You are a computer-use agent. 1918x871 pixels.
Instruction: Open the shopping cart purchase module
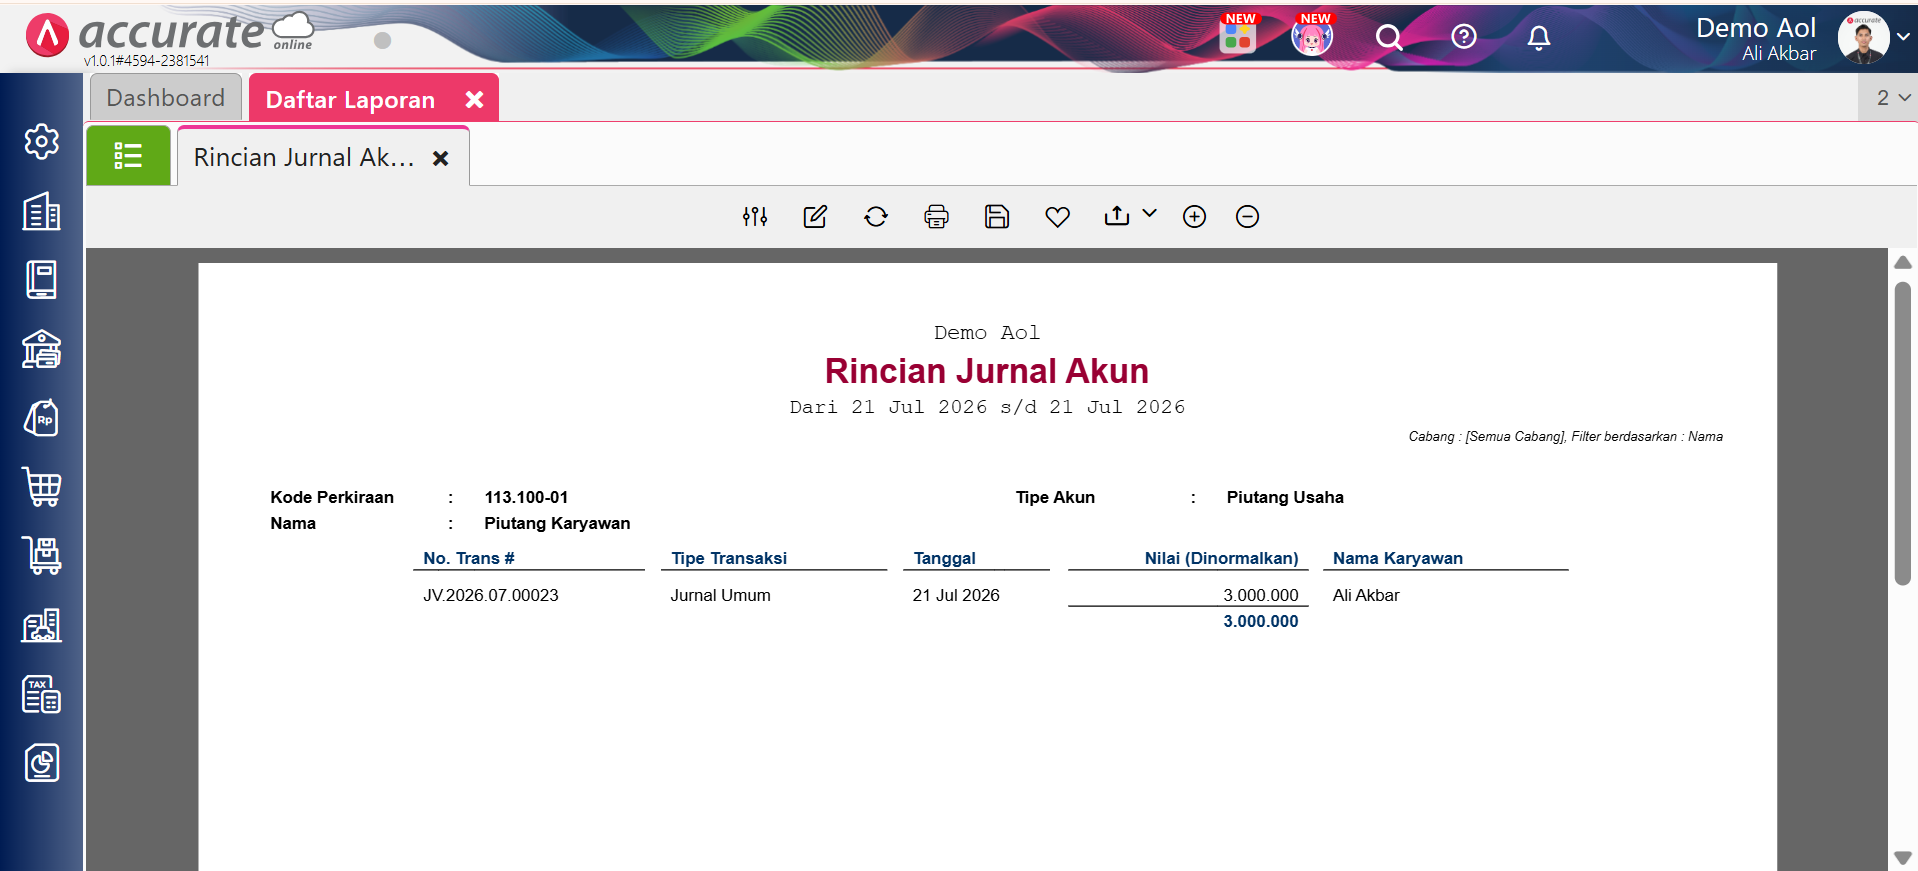point(41,487)
